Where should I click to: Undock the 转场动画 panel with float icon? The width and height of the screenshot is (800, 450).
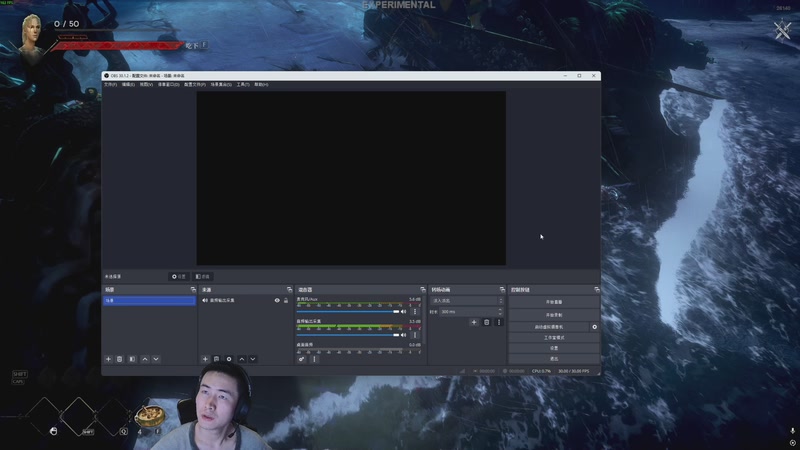[502, 289]
